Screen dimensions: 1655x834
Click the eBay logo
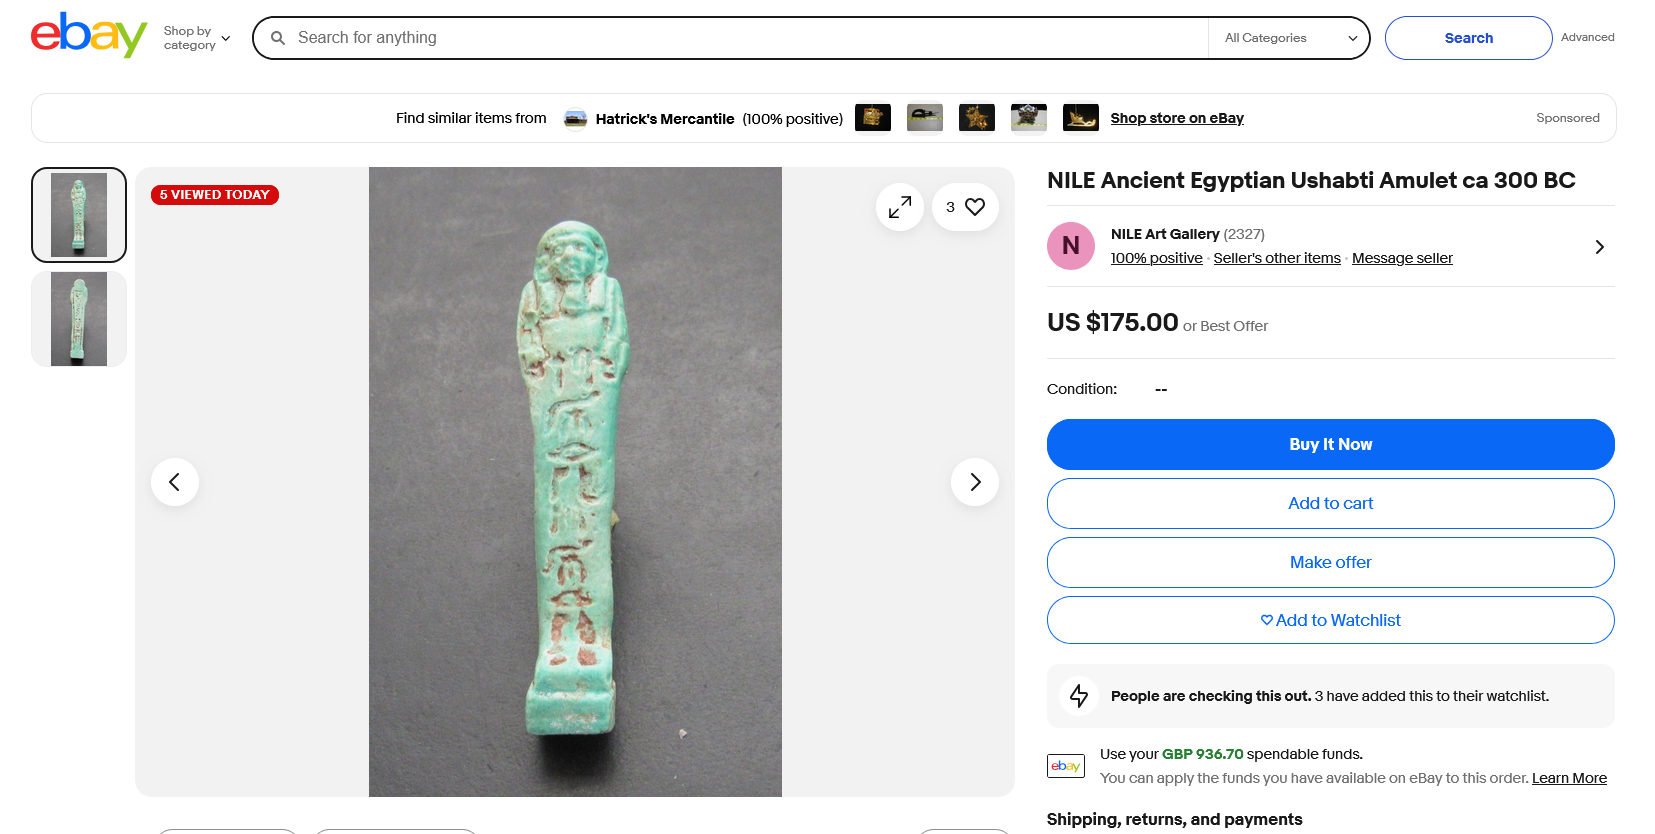[88, 36]
